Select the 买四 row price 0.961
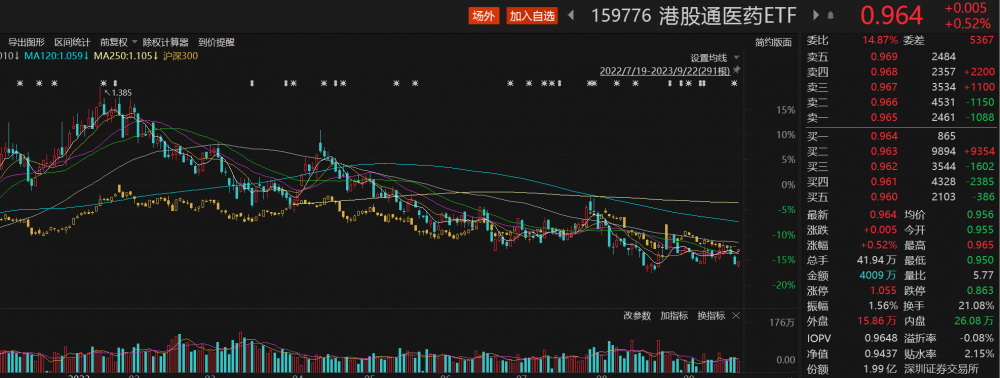Screen dimensions: 1000x378 pos(884,182)
